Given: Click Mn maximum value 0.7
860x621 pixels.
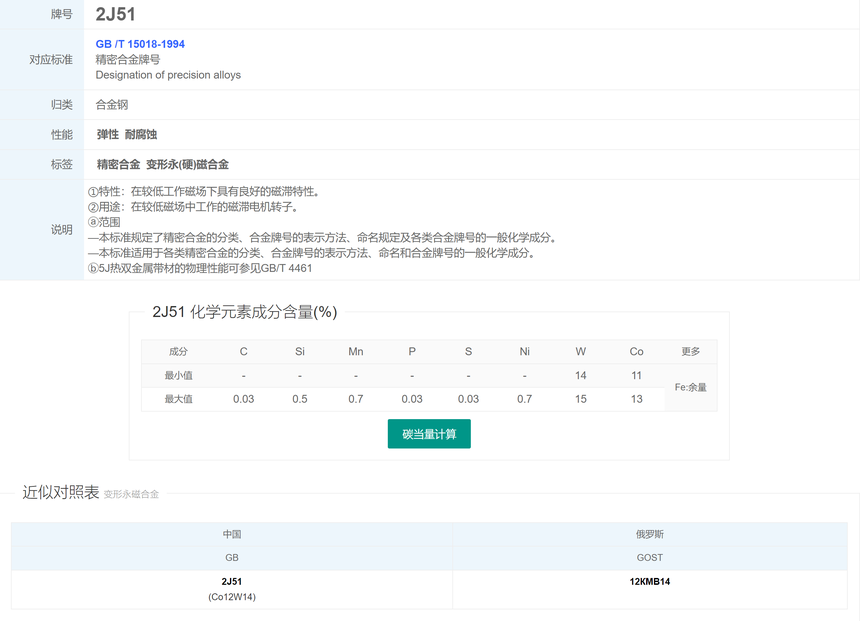Looking at the screenshot, I should pos(355,399).
